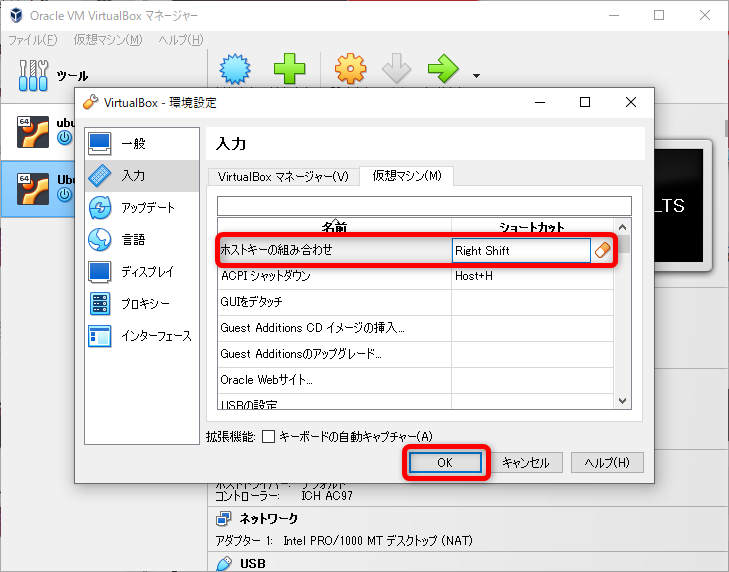Image resolution: width=729 pixels, height=572 pixels.
Task: Click scrollbar up arrow in shortcut list
Action: (x=623, y=227)
